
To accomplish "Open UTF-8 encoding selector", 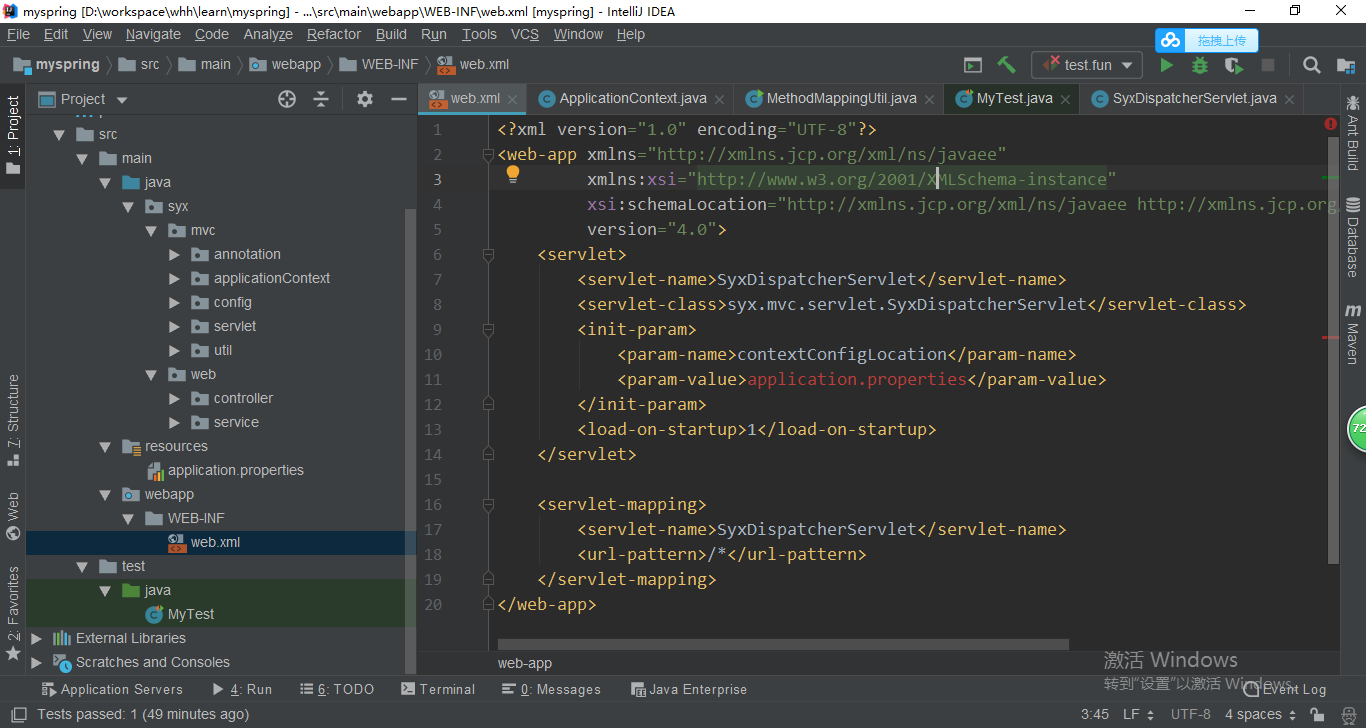I will tap(1190, 714).
